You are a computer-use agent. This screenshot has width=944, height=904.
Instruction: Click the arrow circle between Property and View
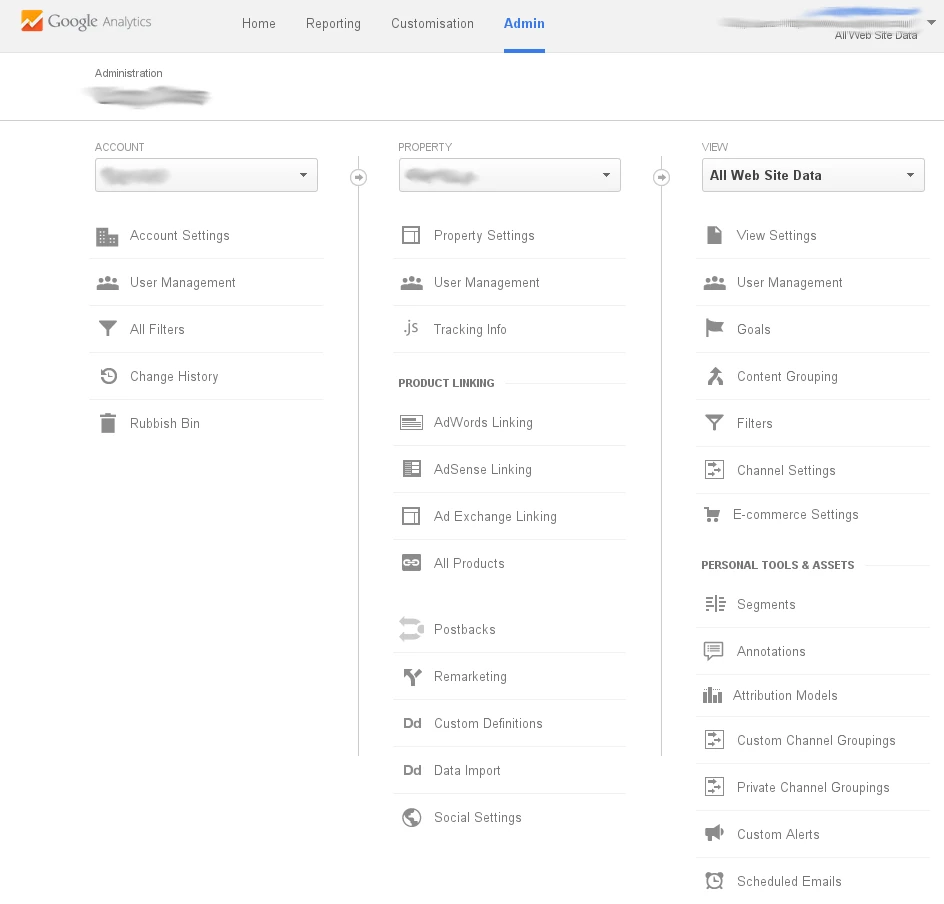click(x=662, y=178)
